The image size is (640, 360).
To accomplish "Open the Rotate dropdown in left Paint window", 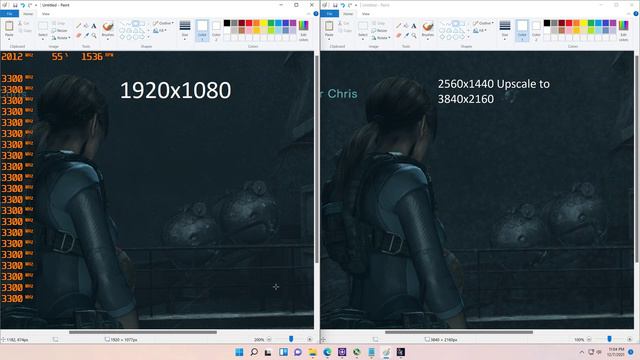I will click(61, 38).
